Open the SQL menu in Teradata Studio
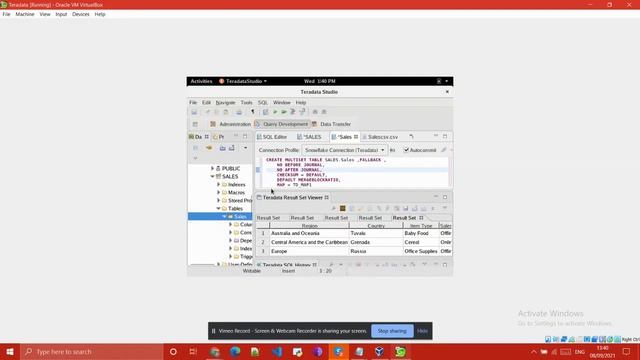Screen dimensions: 640x360 [x=262, y=102]
